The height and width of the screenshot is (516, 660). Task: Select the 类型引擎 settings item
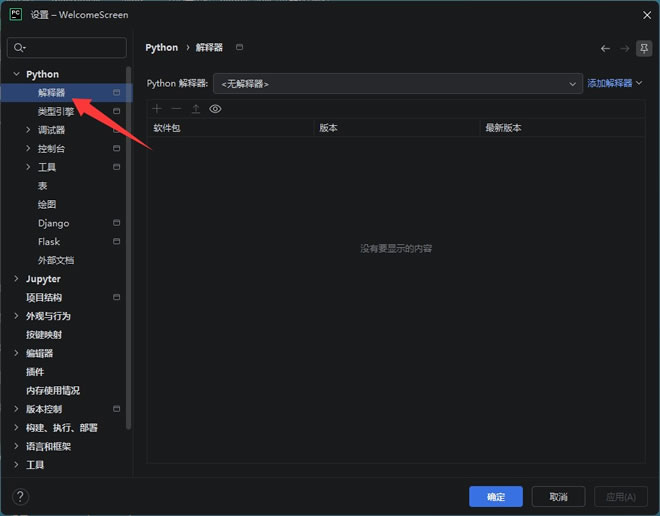click(x=56, y=112)
